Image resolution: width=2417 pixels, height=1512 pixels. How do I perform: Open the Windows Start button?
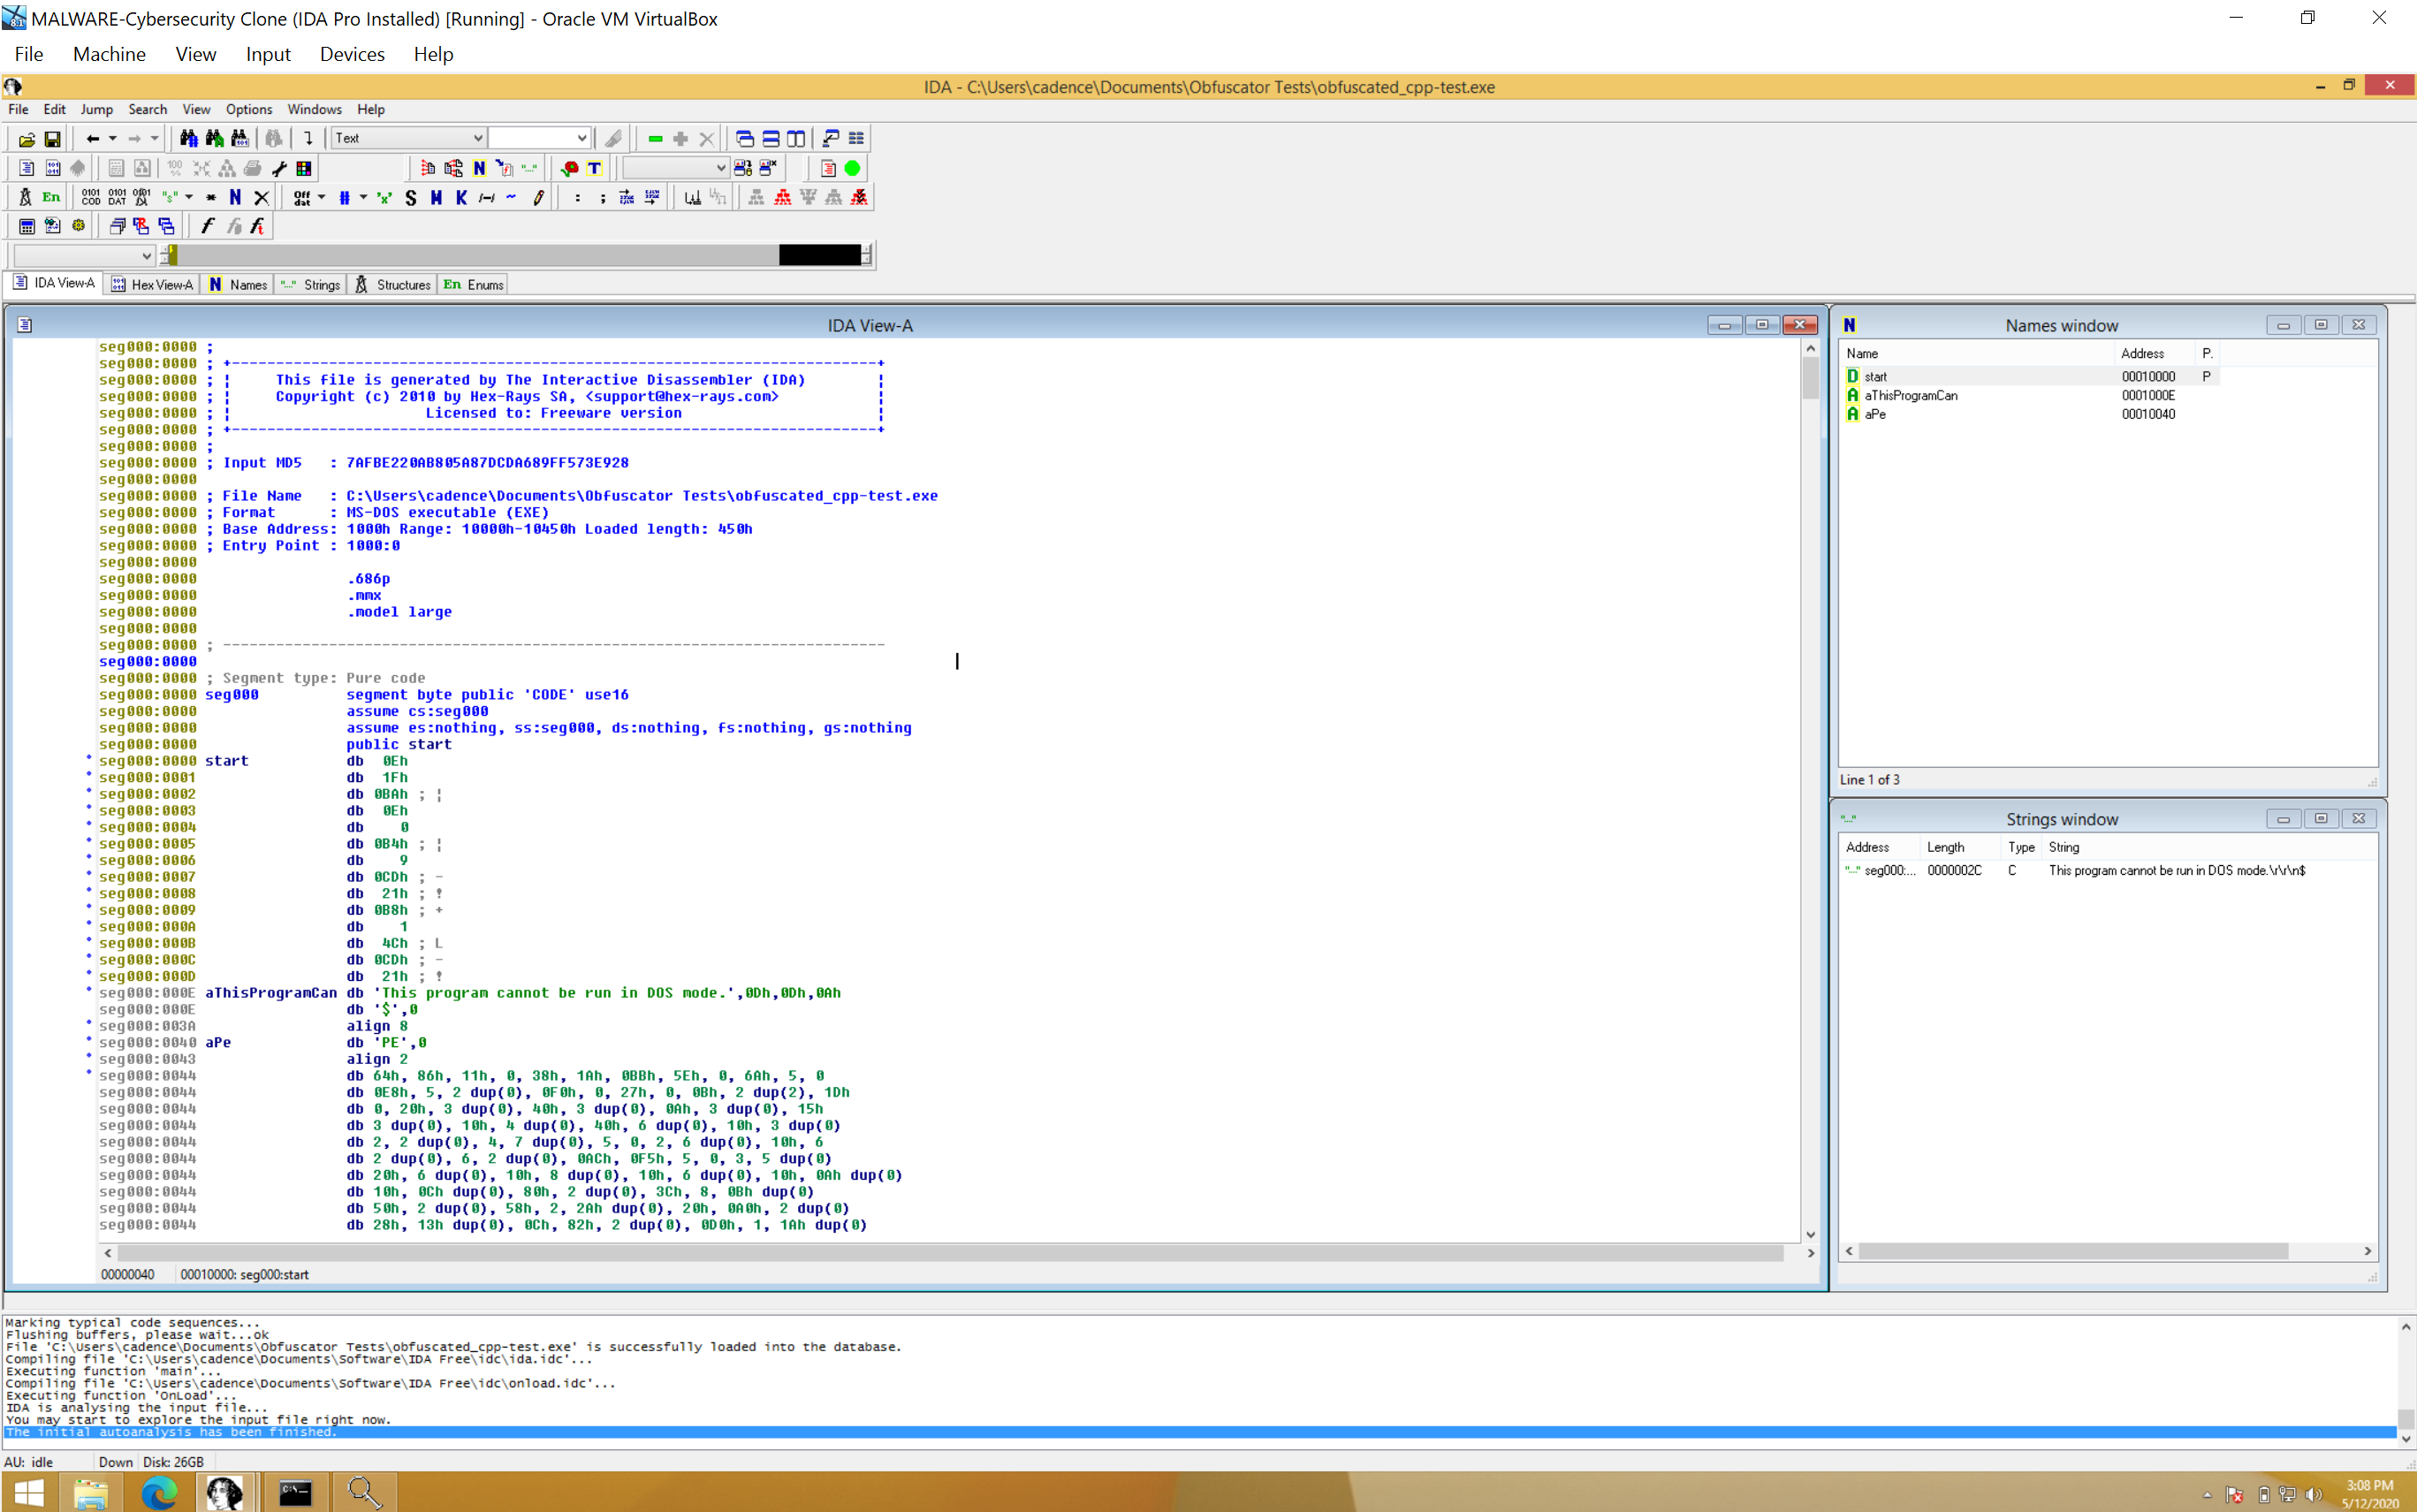pyautogui.click(x=30, y=1492)
